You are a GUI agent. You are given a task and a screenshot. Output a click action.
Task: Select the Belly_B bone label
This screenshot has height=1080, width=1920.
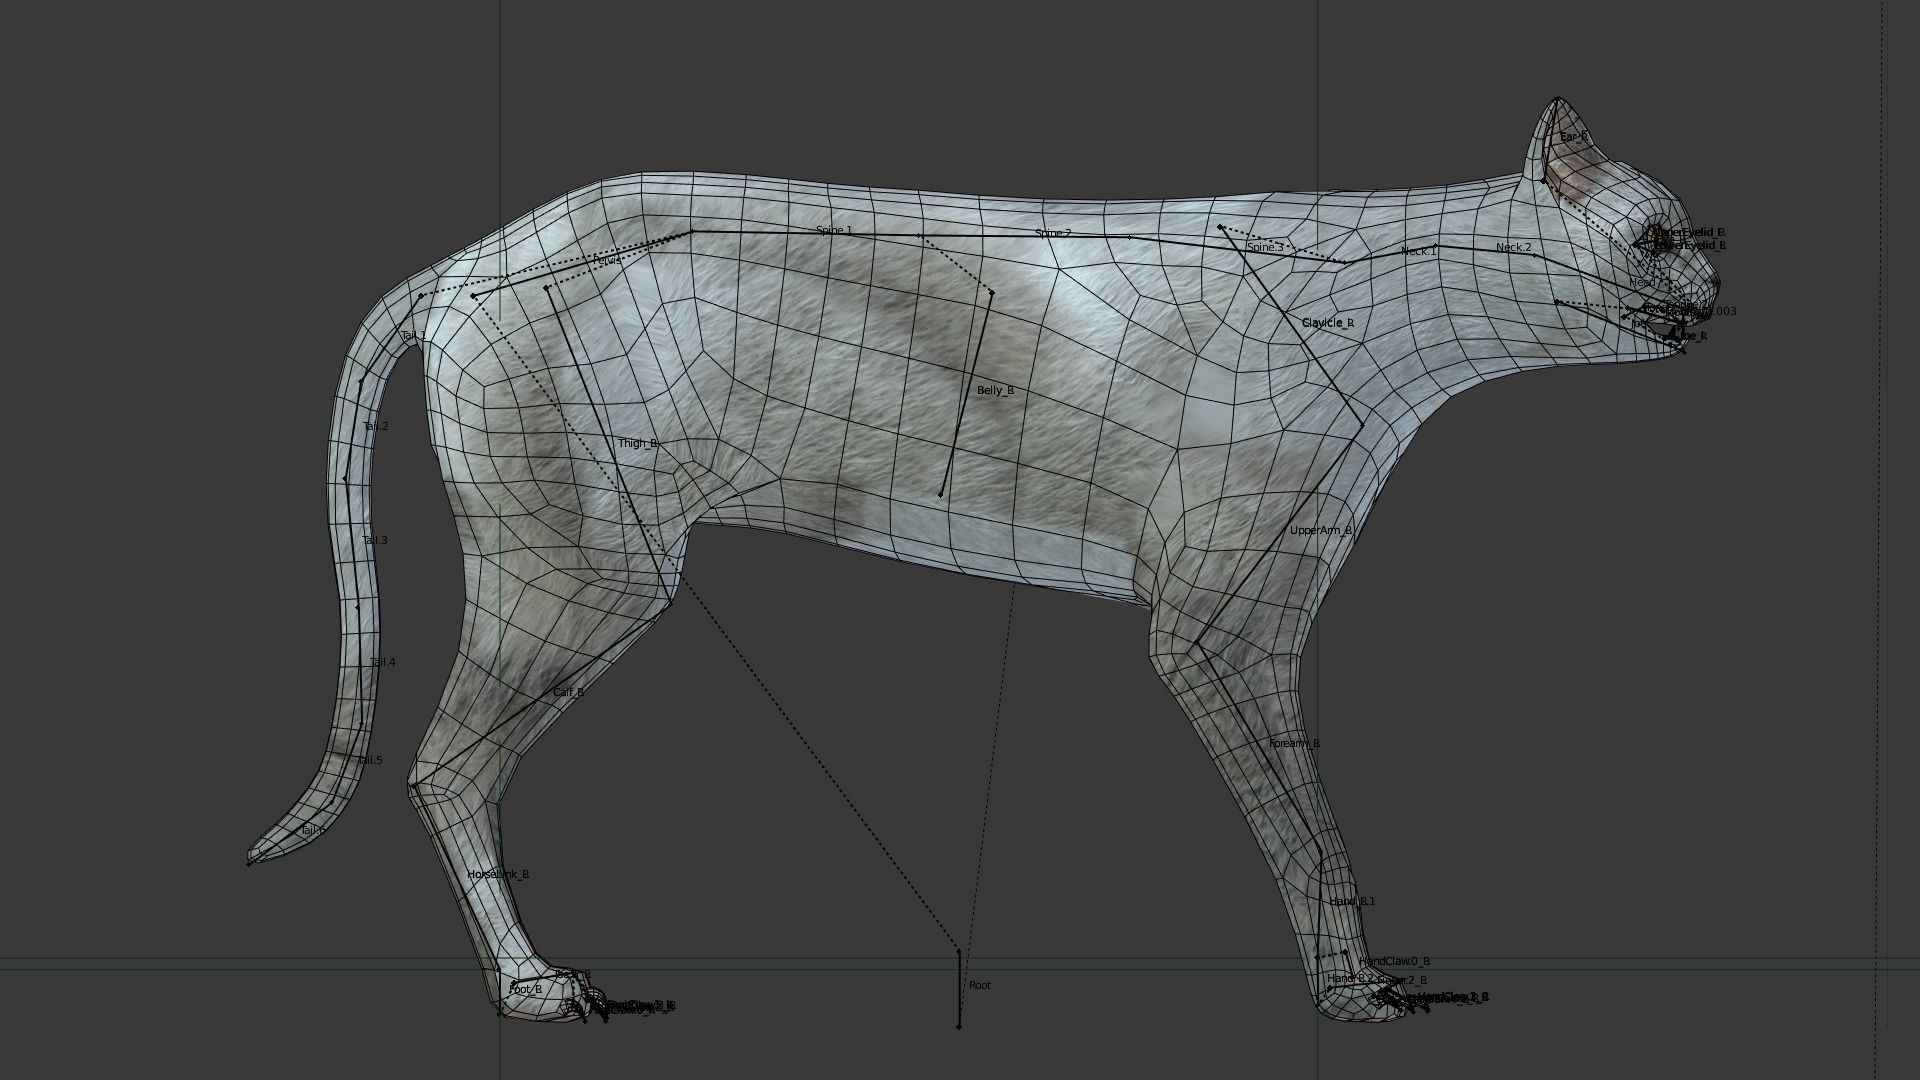click(x=996, y=391)
